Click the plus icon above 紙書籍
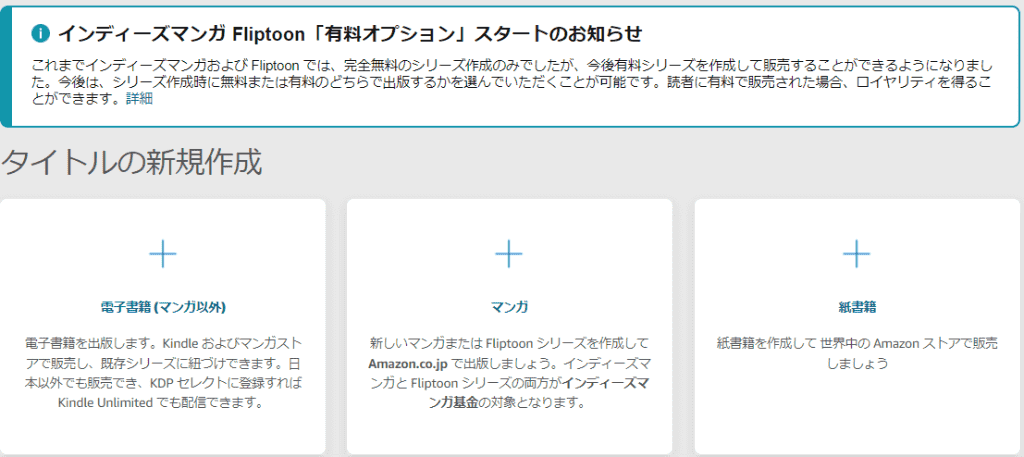This screenshot has width=1024, height=457. point(856,254)
